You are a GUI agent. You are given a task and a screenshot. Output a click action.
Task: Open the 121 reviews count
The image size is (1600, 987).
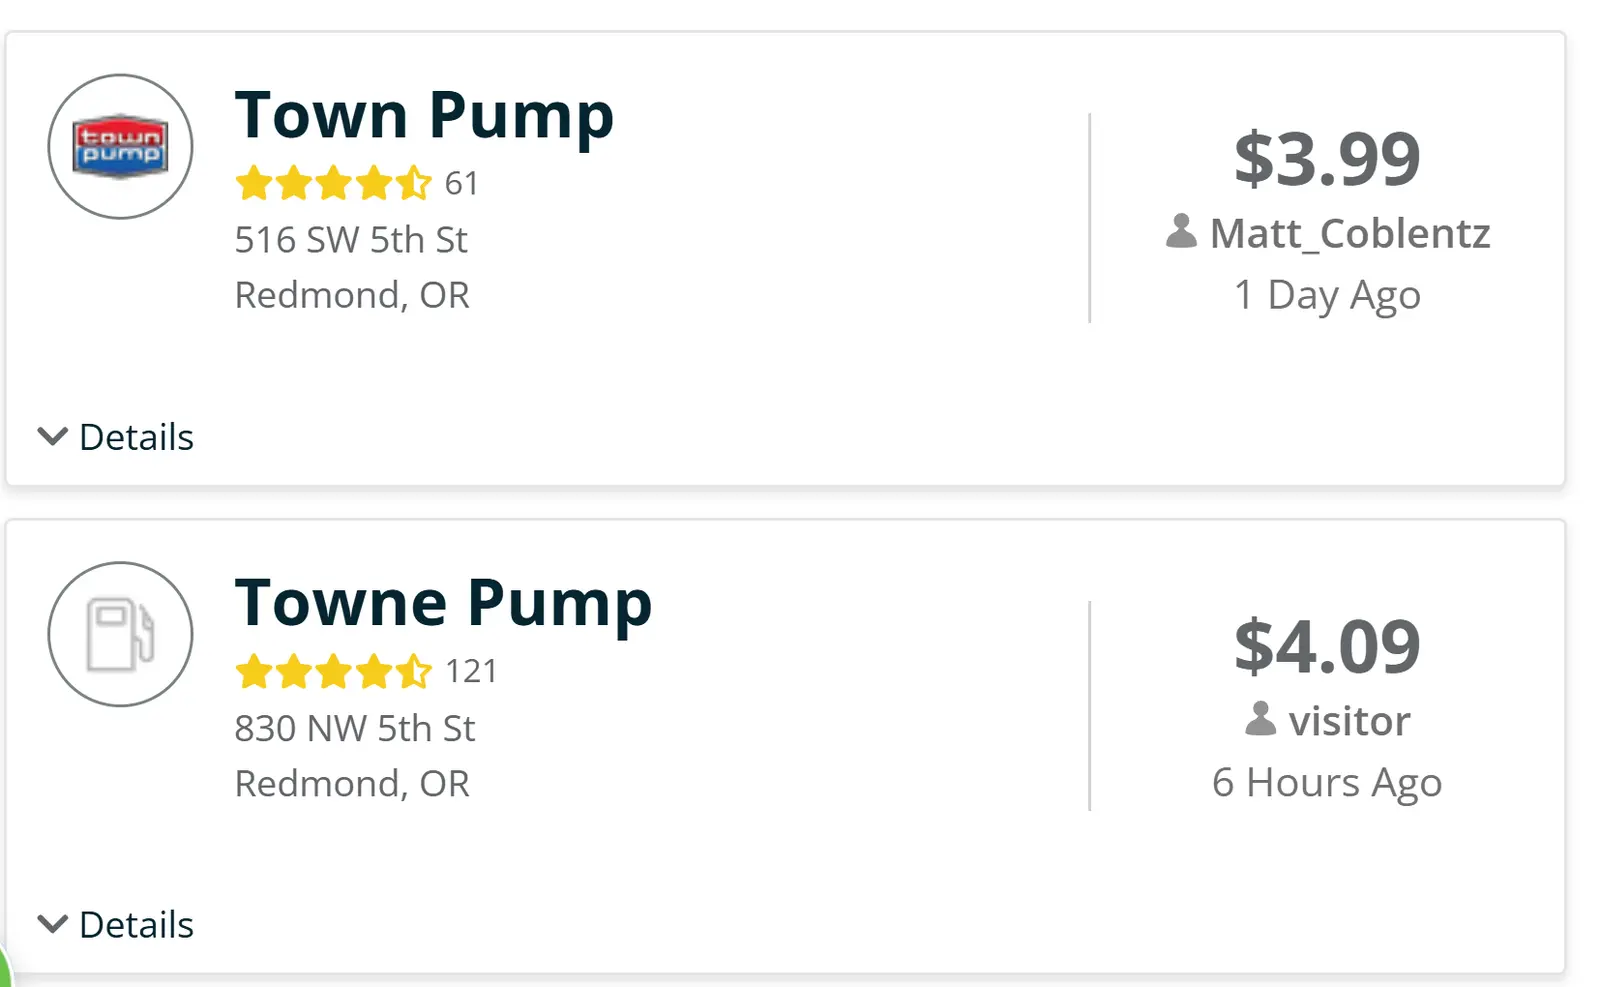(x=471, y=671)
